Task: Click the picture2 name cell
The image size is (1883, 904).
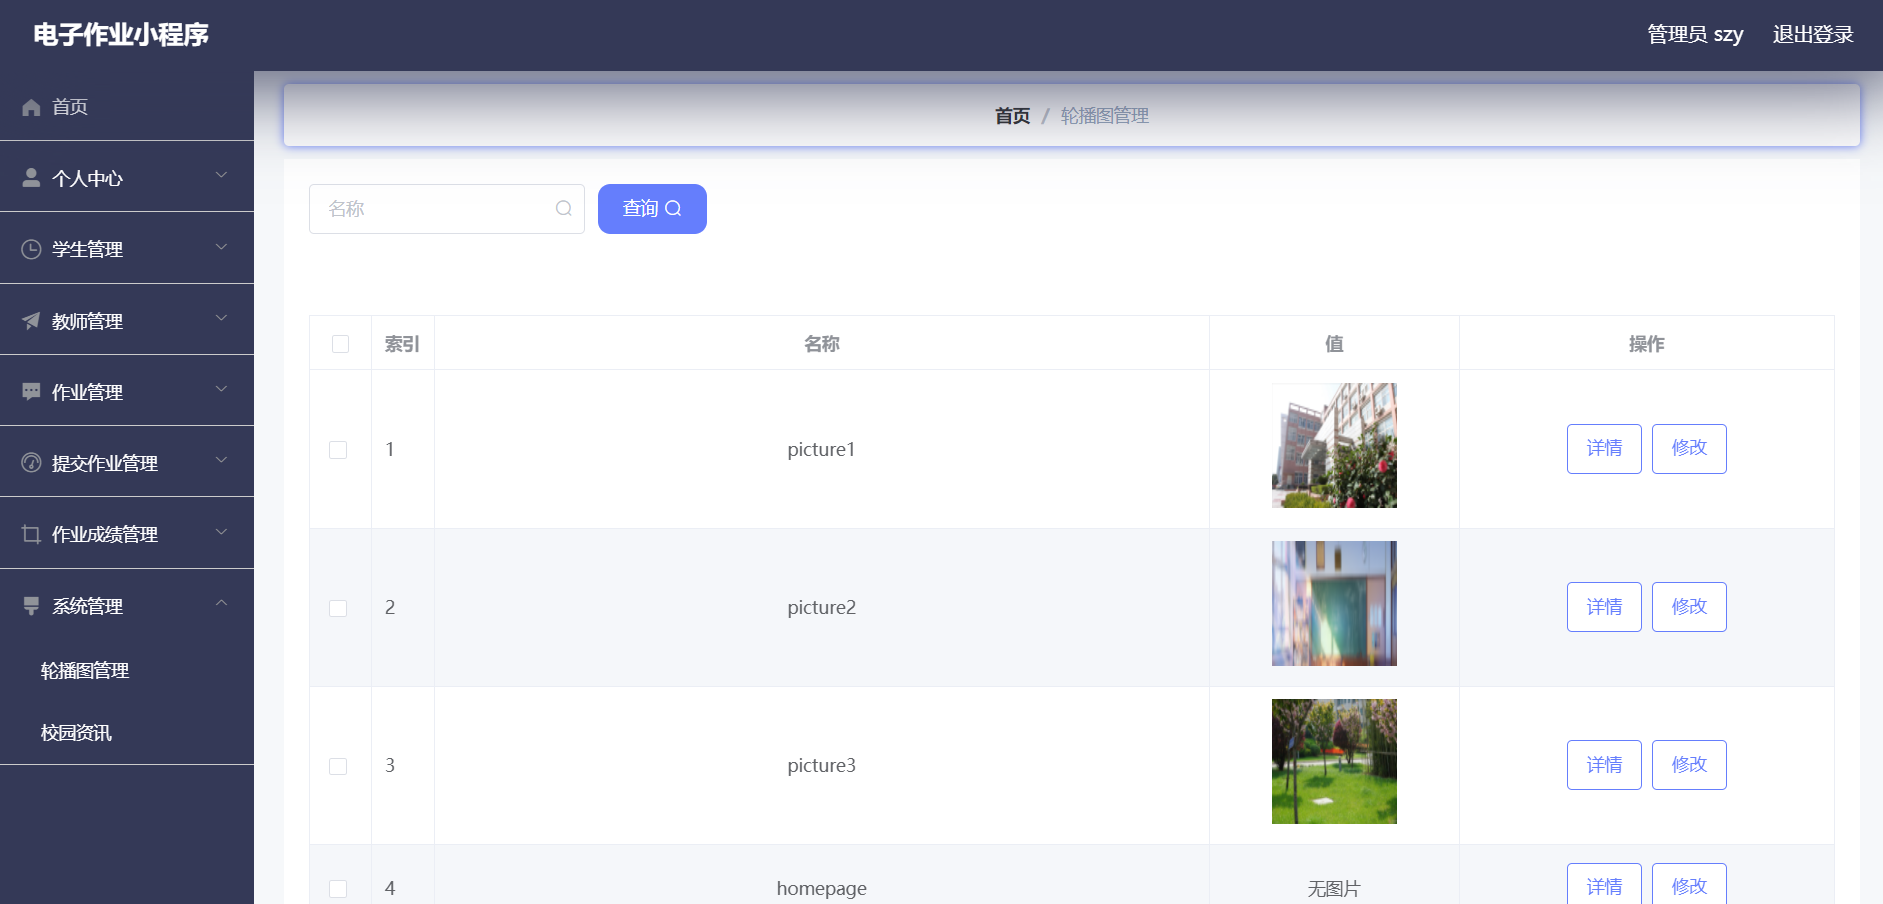Action: click(x=822, y=608)
